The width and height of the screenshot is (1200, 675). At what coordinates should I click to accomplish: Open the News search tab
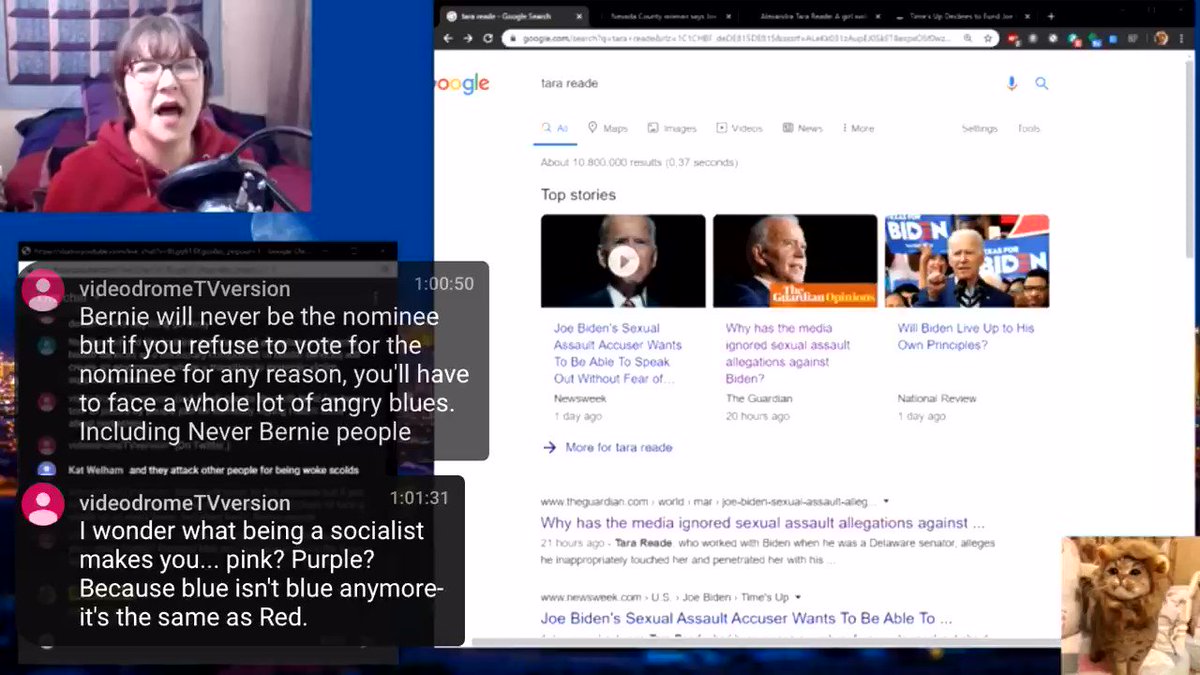803,129
